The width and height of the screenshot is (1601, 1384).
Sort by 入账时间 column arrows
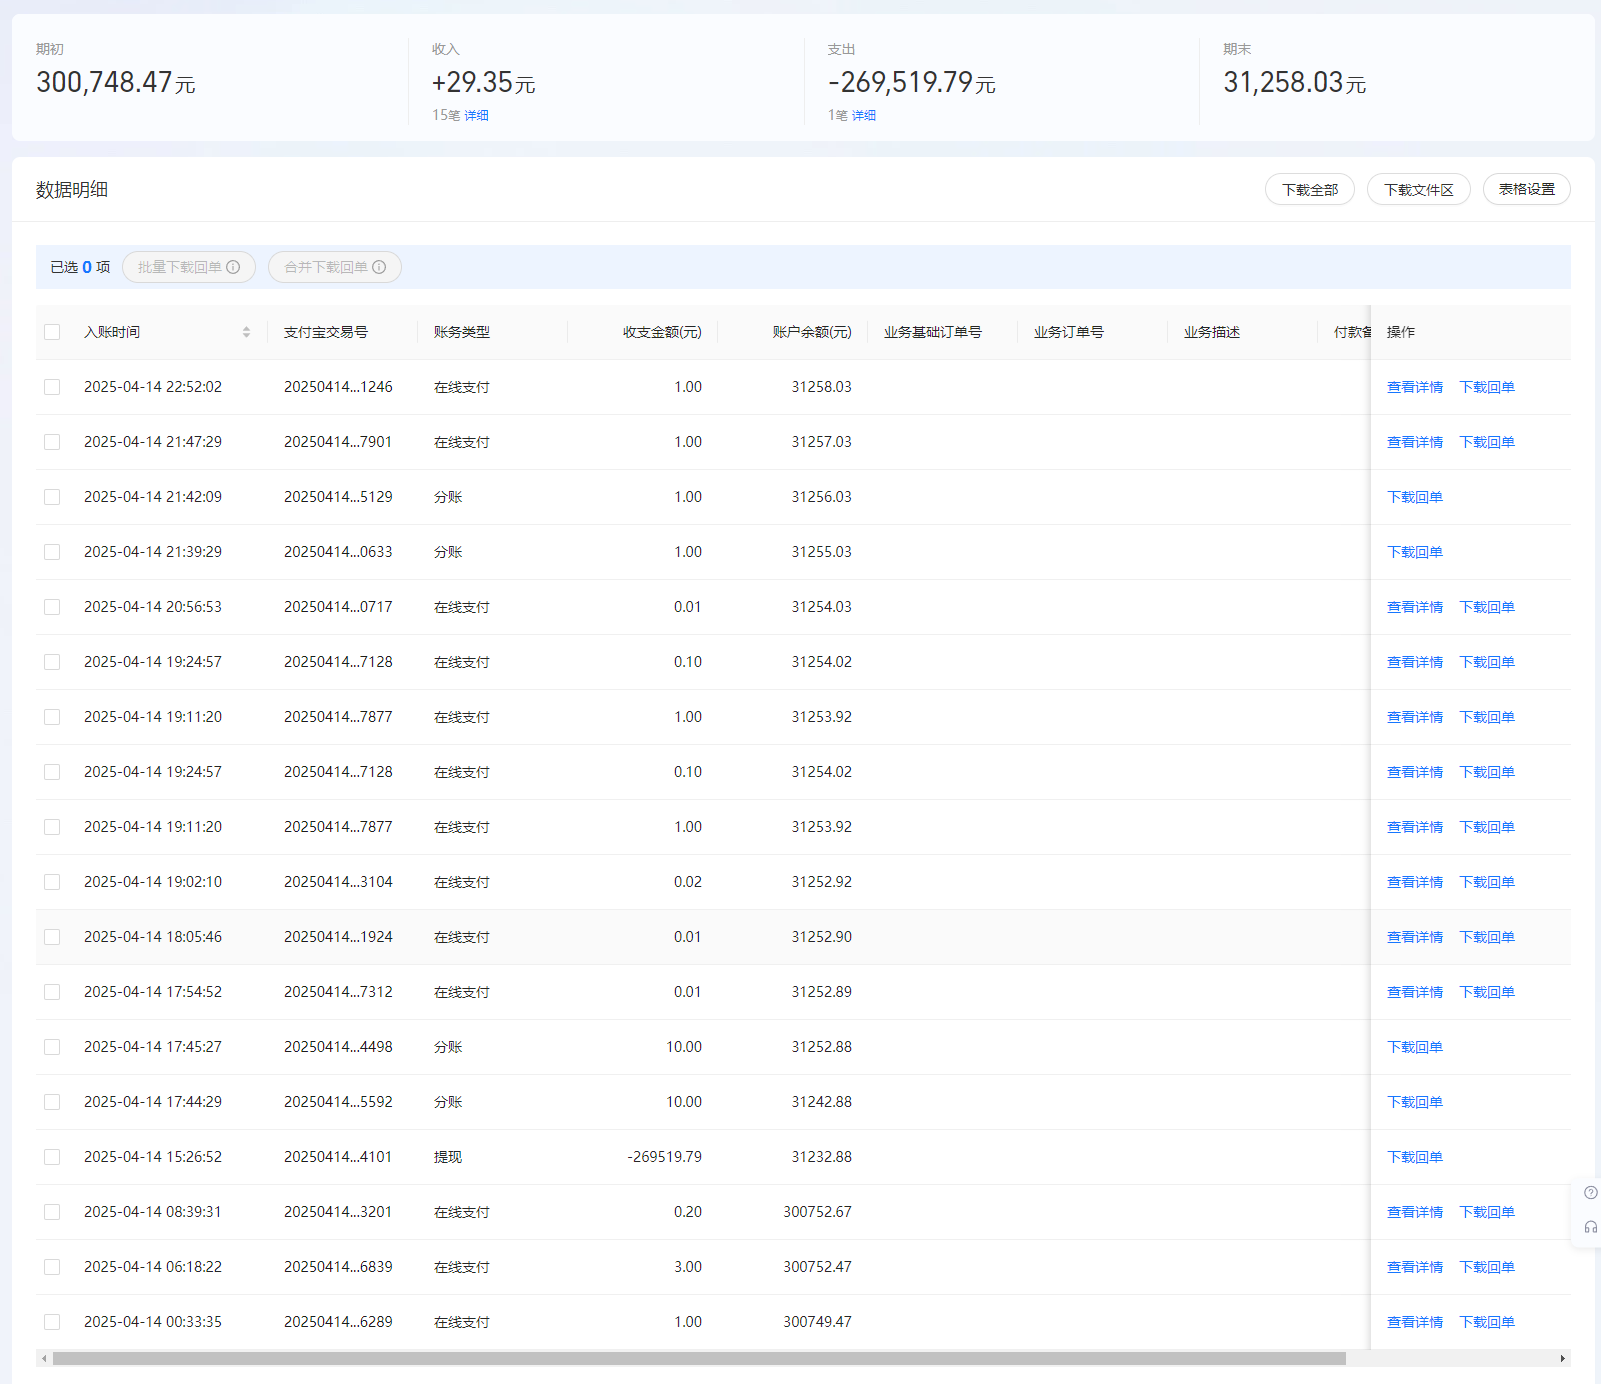click(x=246, y=332)
